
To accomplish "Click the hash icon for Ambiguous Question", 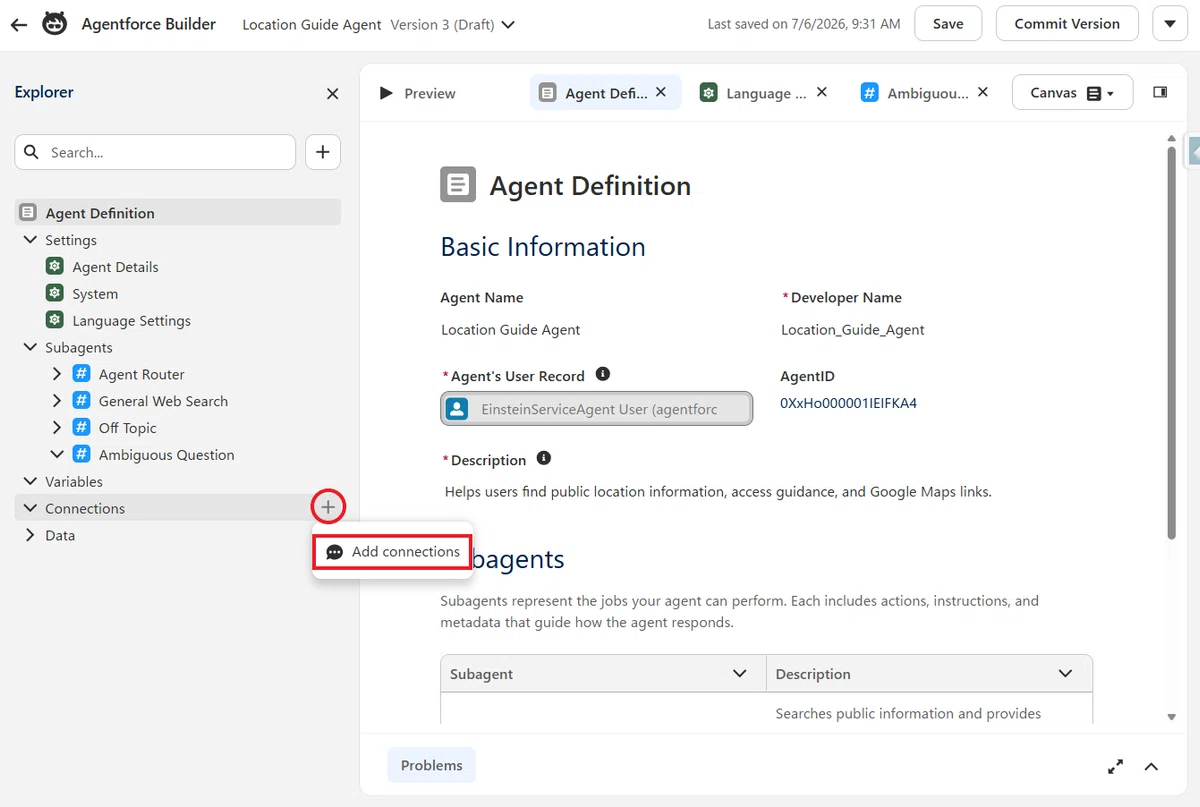I will [x=82, y=454].
